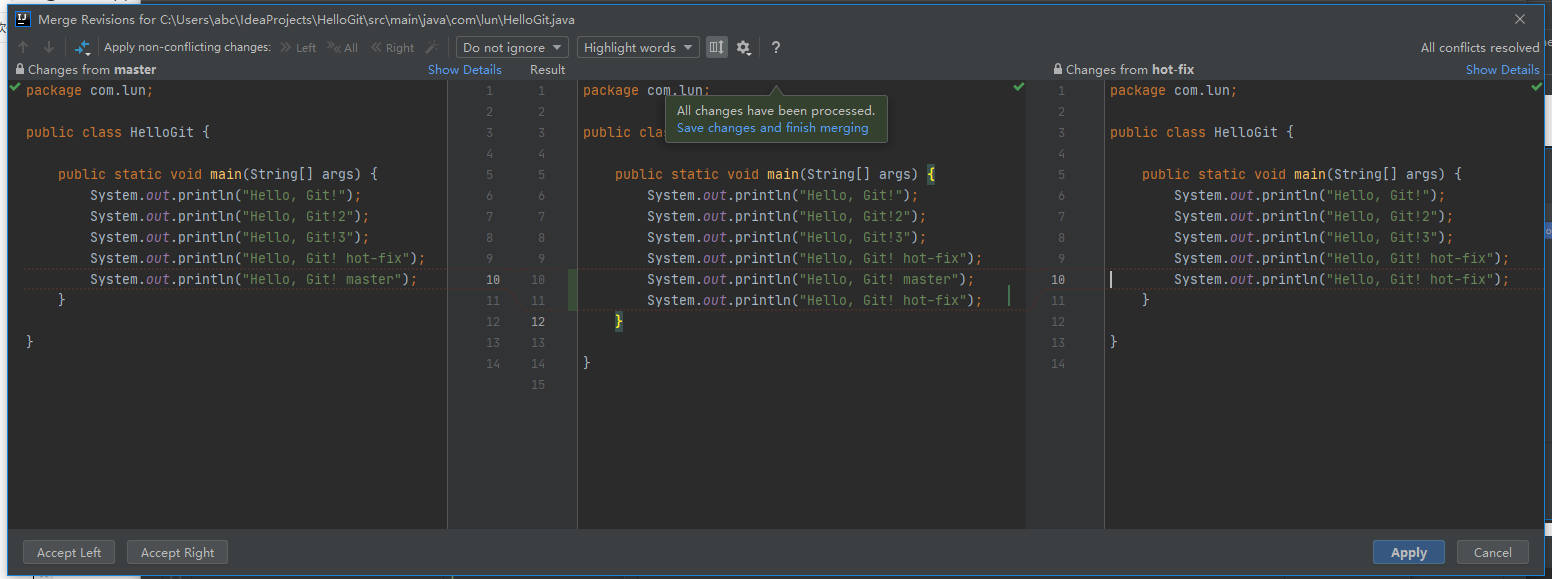Viewport: 1552px width, 579px height.
Task: Click 'Save changes and finish merging' link
Action: [x=772, y=128]
